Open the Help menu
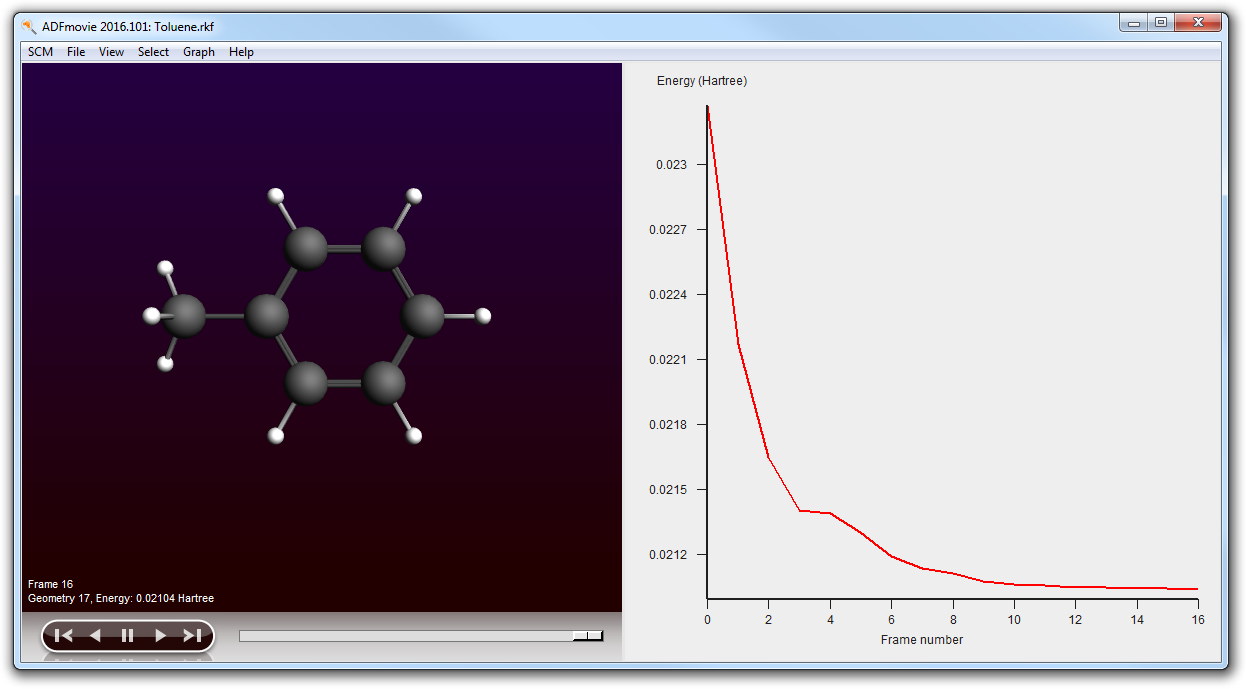 click(x=241, y=52)
